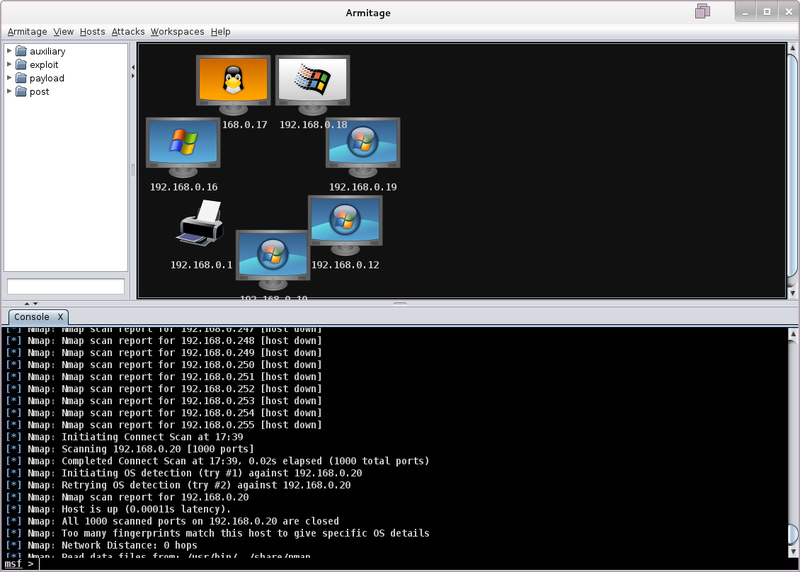Select the Windows XP host 192.168.0.16
This screenshot has height=572, width=800.
(183, 147)
